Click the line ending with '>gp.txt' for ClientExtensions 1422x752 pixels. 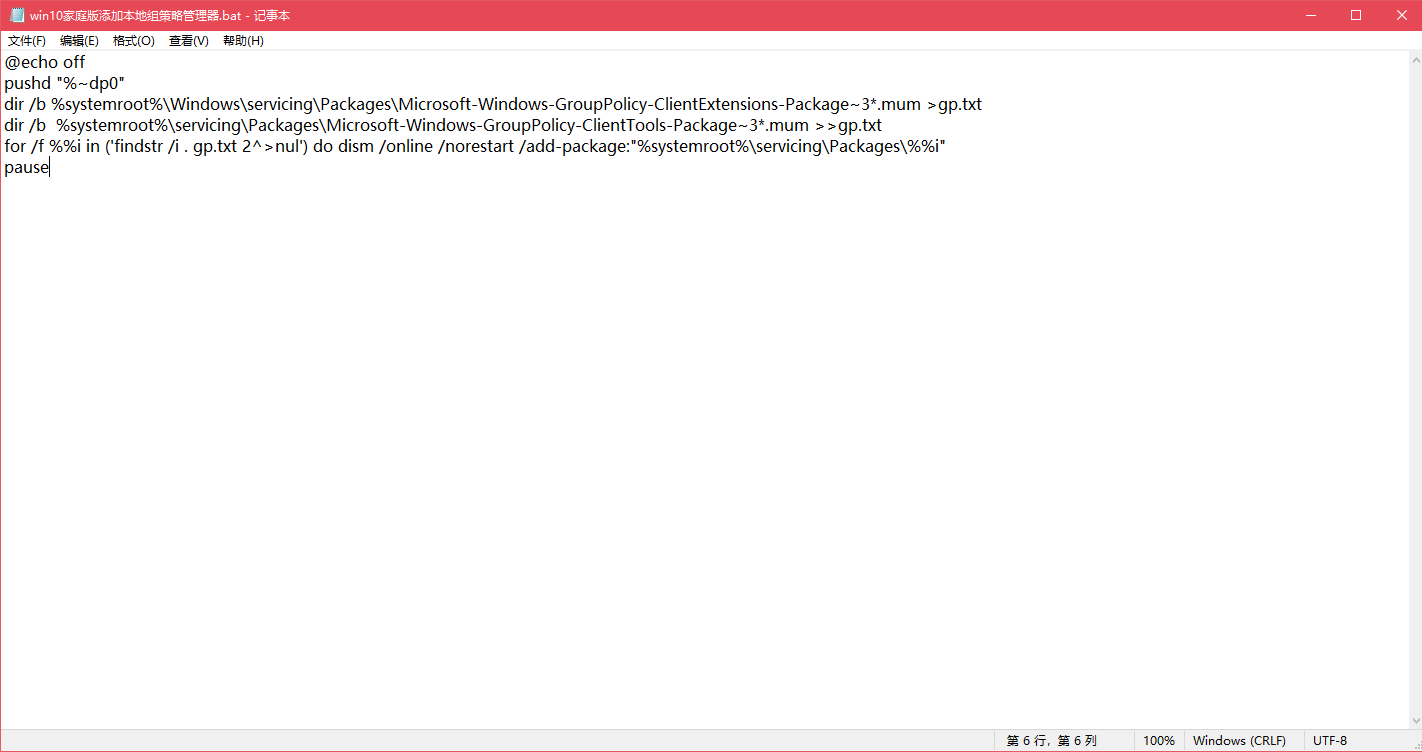tap(493, 104)
